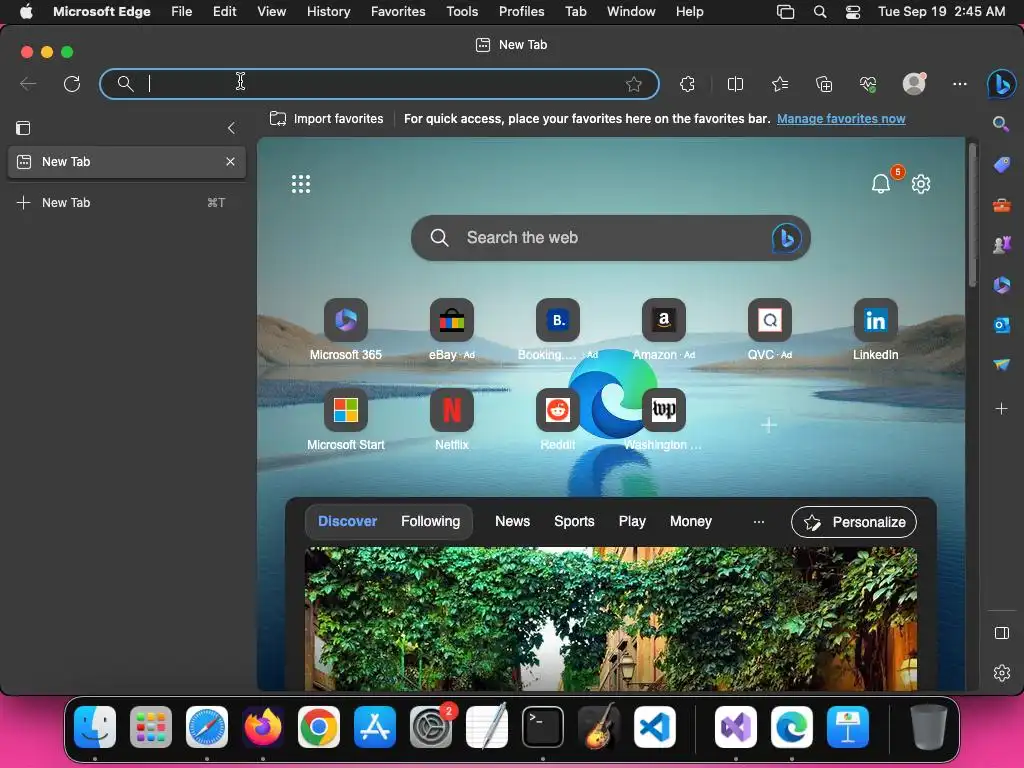Launch Visual Studio Code from Dock
Screen dimensions: 1024x768
tap(655, 727)
